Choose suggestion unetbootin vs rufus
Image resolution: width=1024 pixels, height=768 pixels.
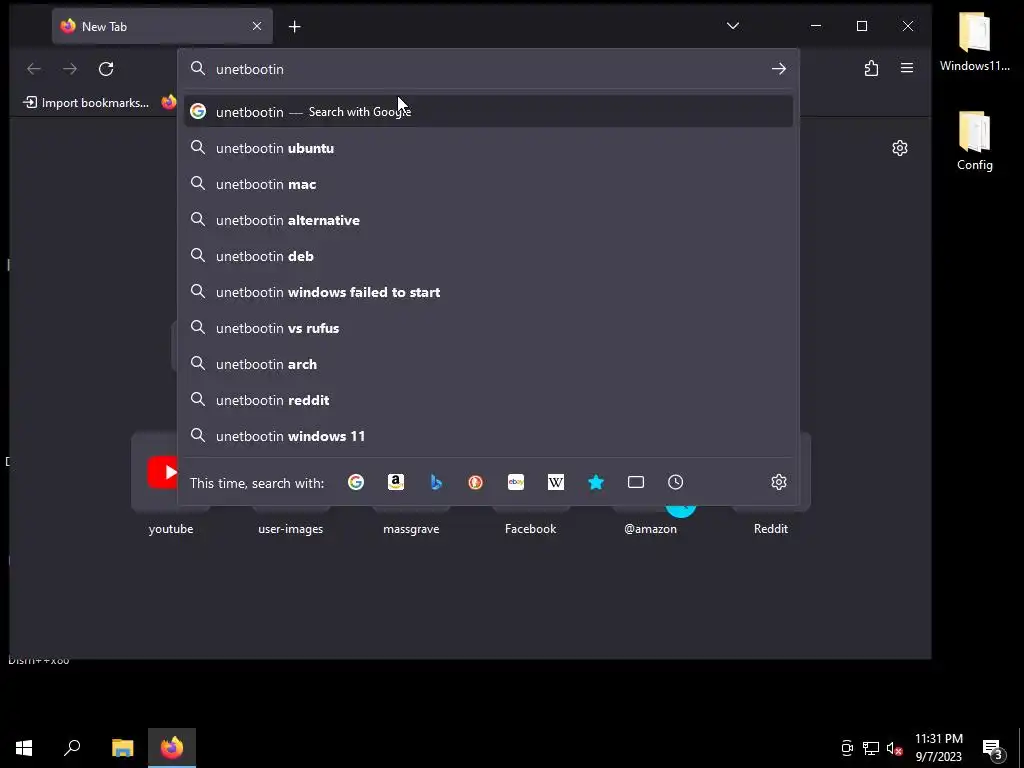click(488, 328)
